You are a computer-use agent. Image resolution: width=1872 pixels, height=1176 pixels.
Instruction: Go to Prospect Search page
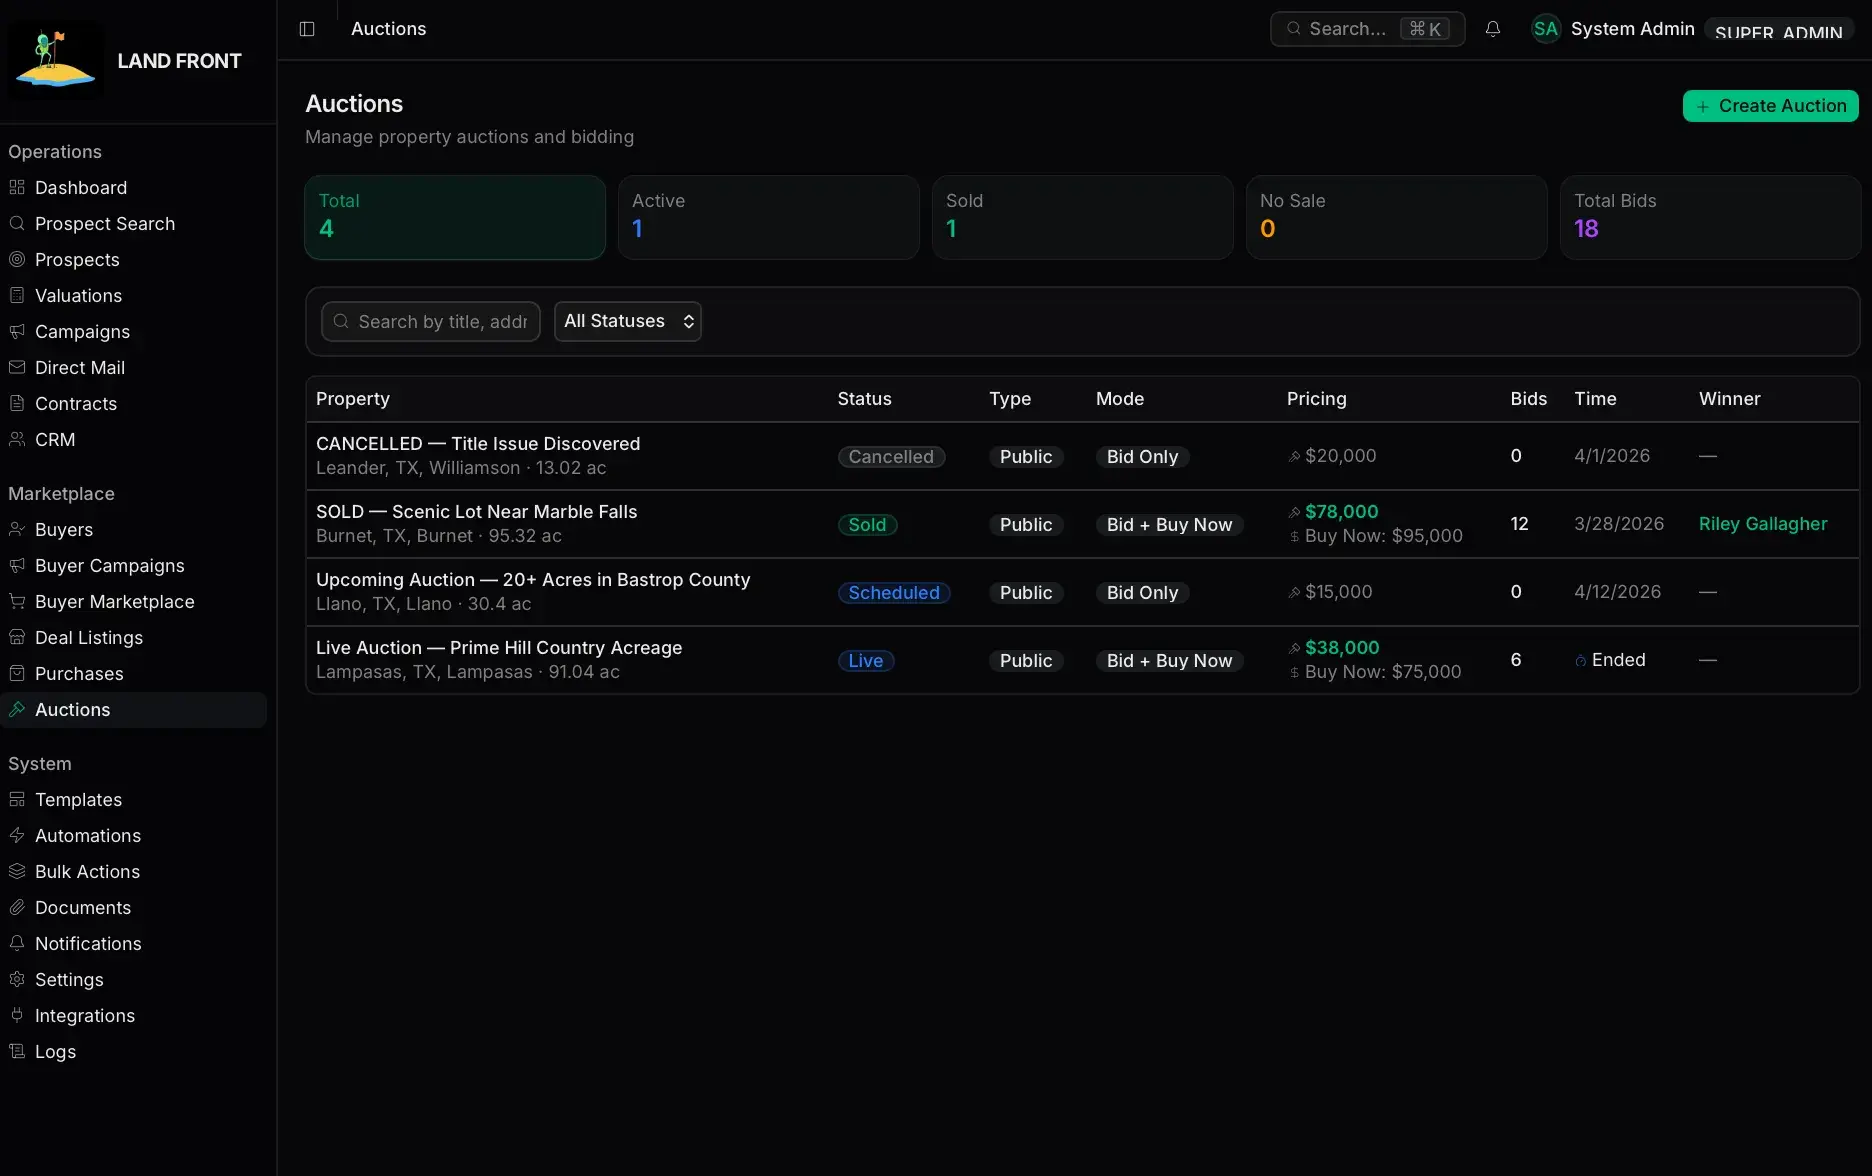133,223
